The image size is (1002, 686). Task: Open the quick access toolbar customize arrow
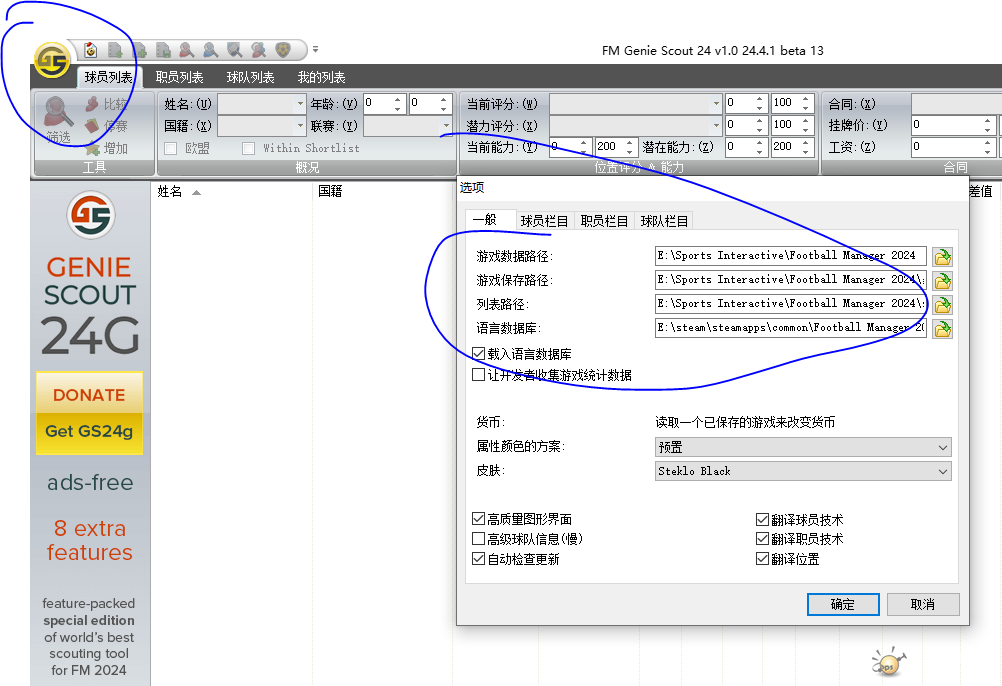(315, 49)
